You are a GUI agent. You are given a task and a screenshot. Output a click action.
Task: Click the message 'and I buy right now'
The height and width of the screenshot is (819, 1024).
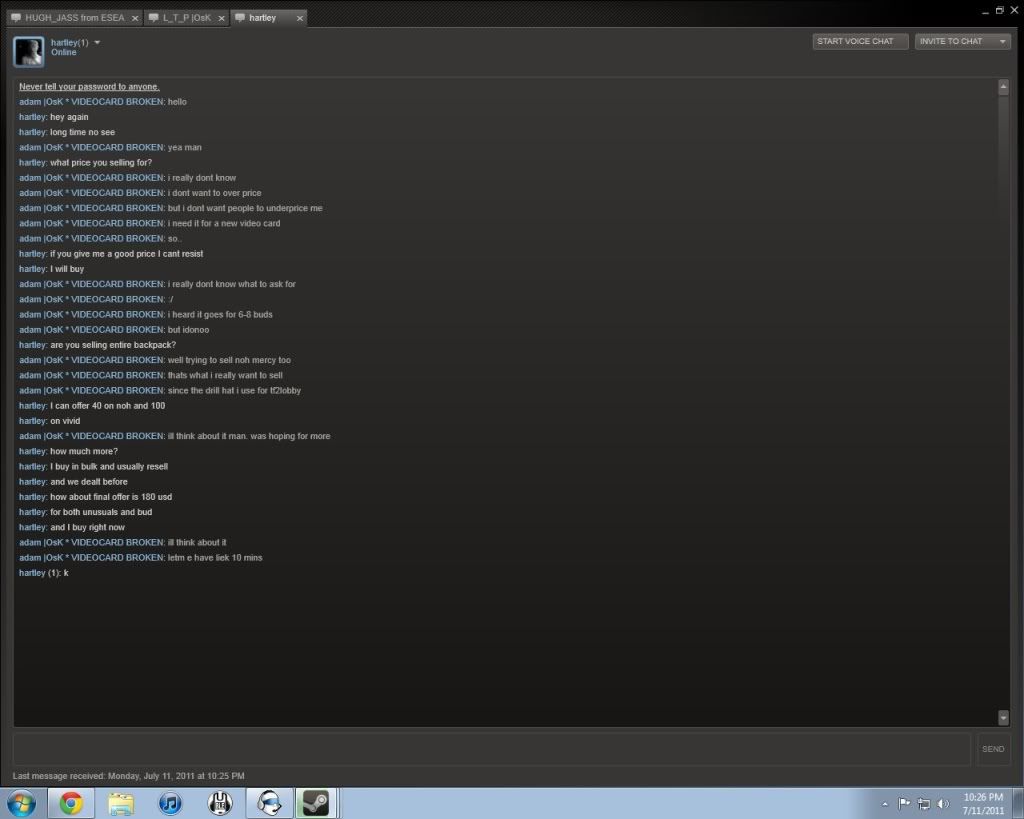[88, 528]
